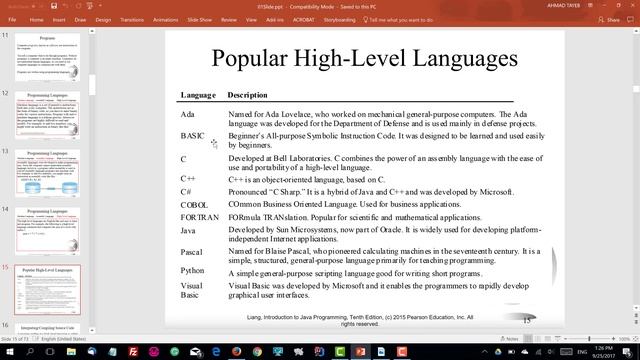This screenshot has height=360, width=640.
Task: Click main editing area scroll up arrow
Action: tap(636, 31)
